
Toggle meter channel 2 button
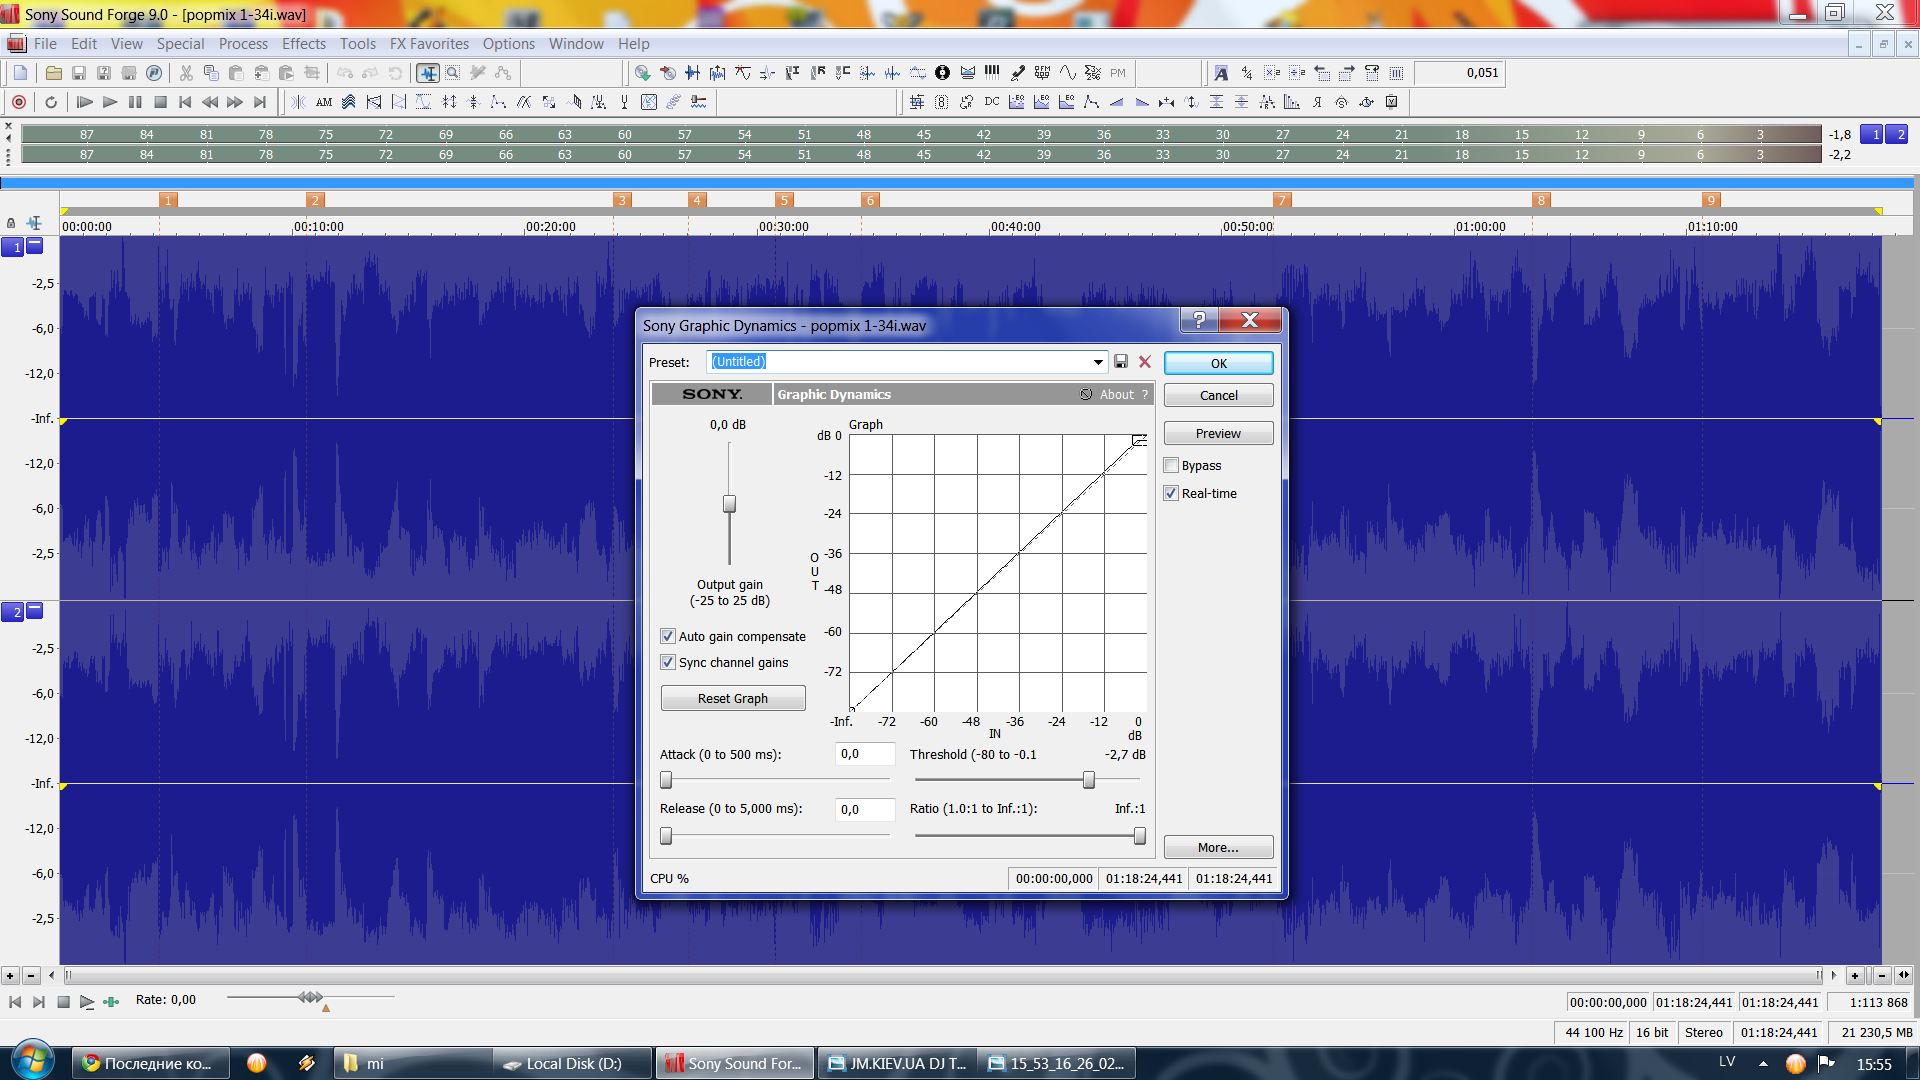coord(1897,135)
